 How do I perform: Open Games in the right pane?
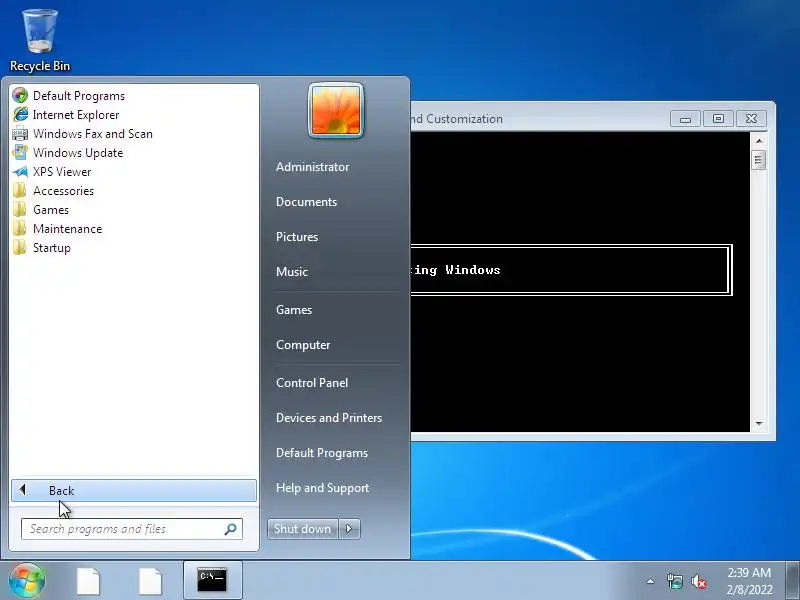294,310
